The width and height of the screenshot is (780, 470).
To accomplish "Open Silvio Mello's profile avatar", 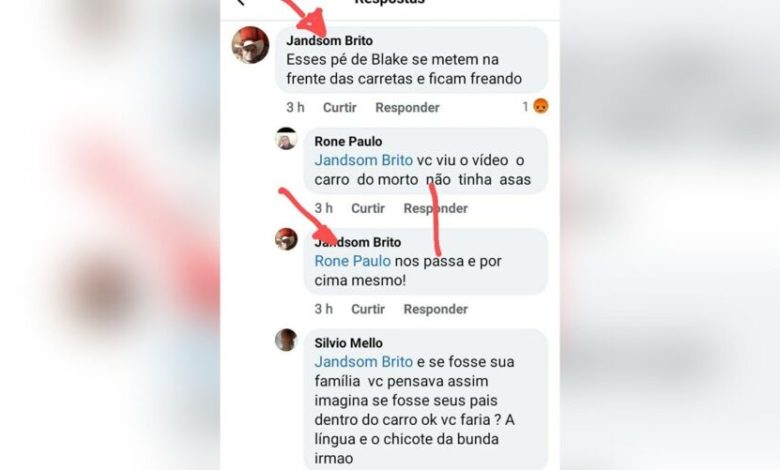I will pos(286,340).
